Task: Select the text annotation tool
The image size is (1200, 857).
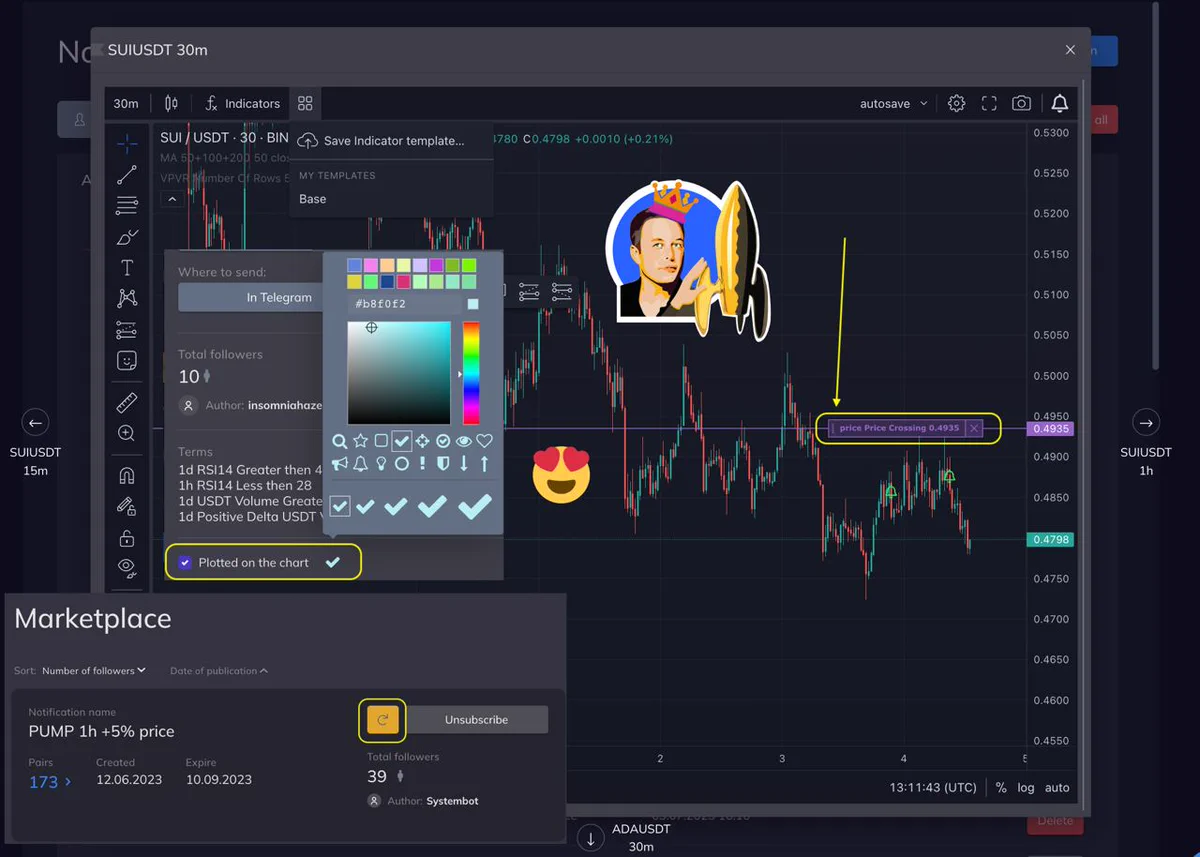Action: [127, 268]
